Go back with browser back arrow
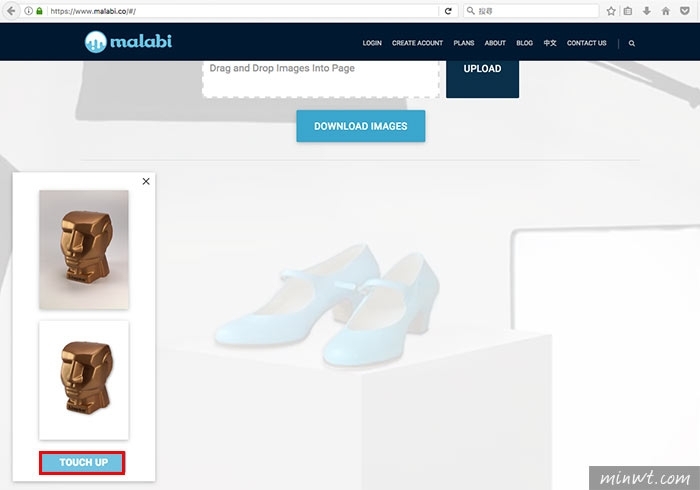700x490 pixels. 11,11
